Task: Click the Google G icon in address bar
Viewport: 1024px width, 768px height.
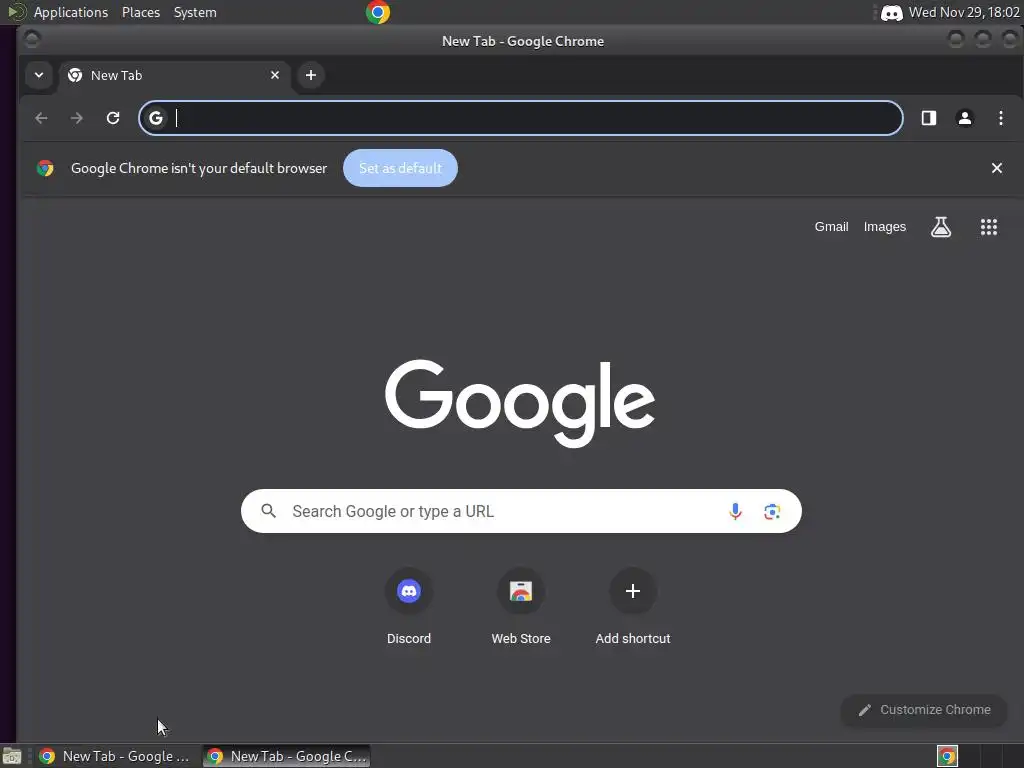Action: [x=156, y=118]
